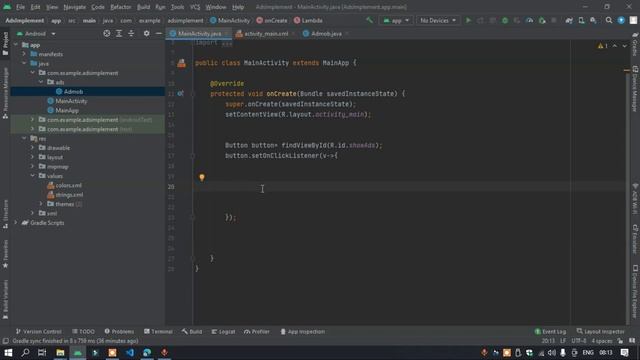Open the Terminal tool window

pos(158,331)
